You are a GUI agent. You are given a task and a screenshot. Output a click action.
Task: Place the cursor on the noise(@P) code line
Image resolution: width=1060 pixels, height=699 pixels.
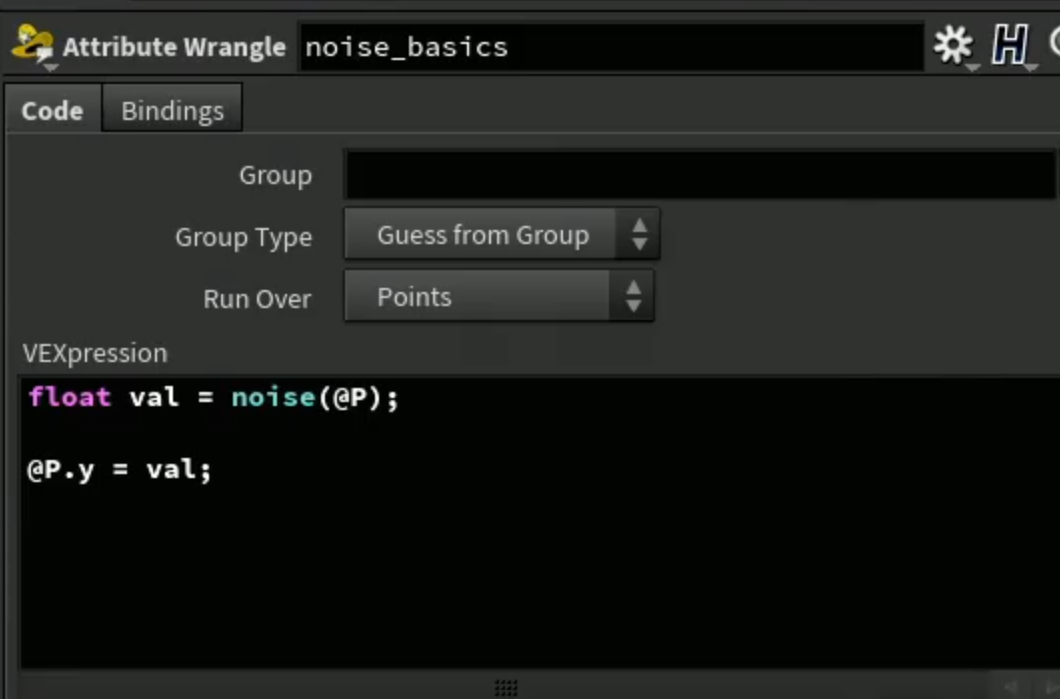pyautogui.click(x=214, y=397)
